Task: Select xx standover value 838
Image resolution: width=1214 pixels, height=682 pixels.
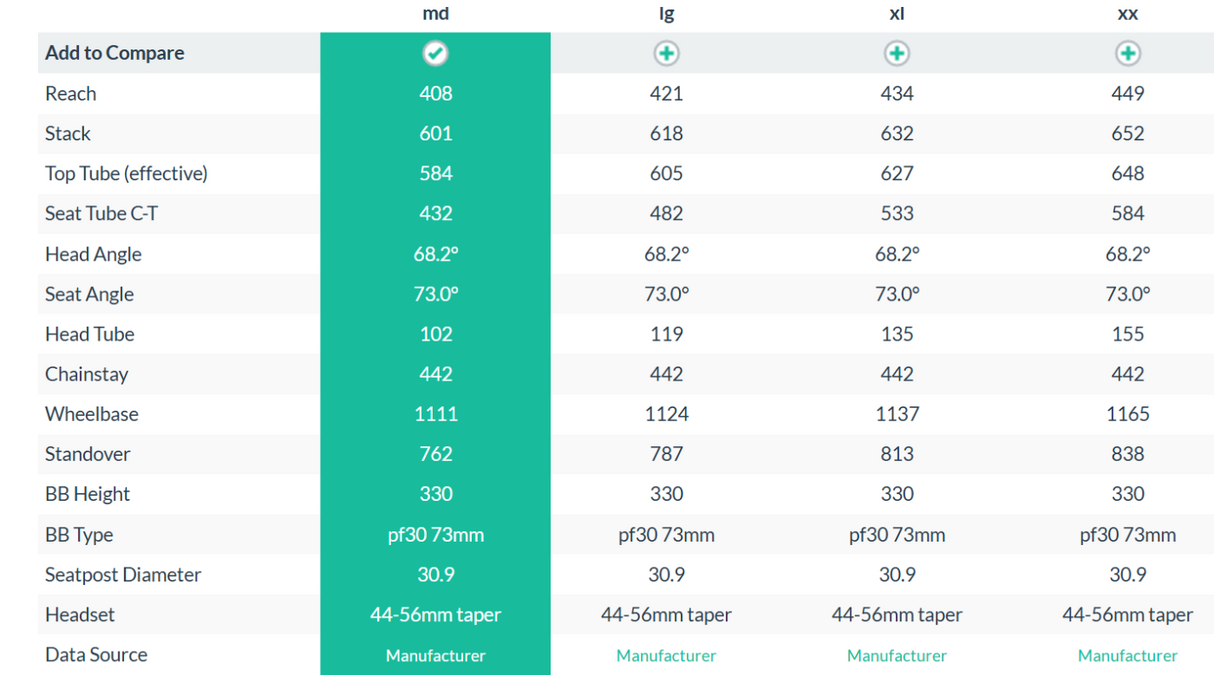Action: coord(1127,454)
